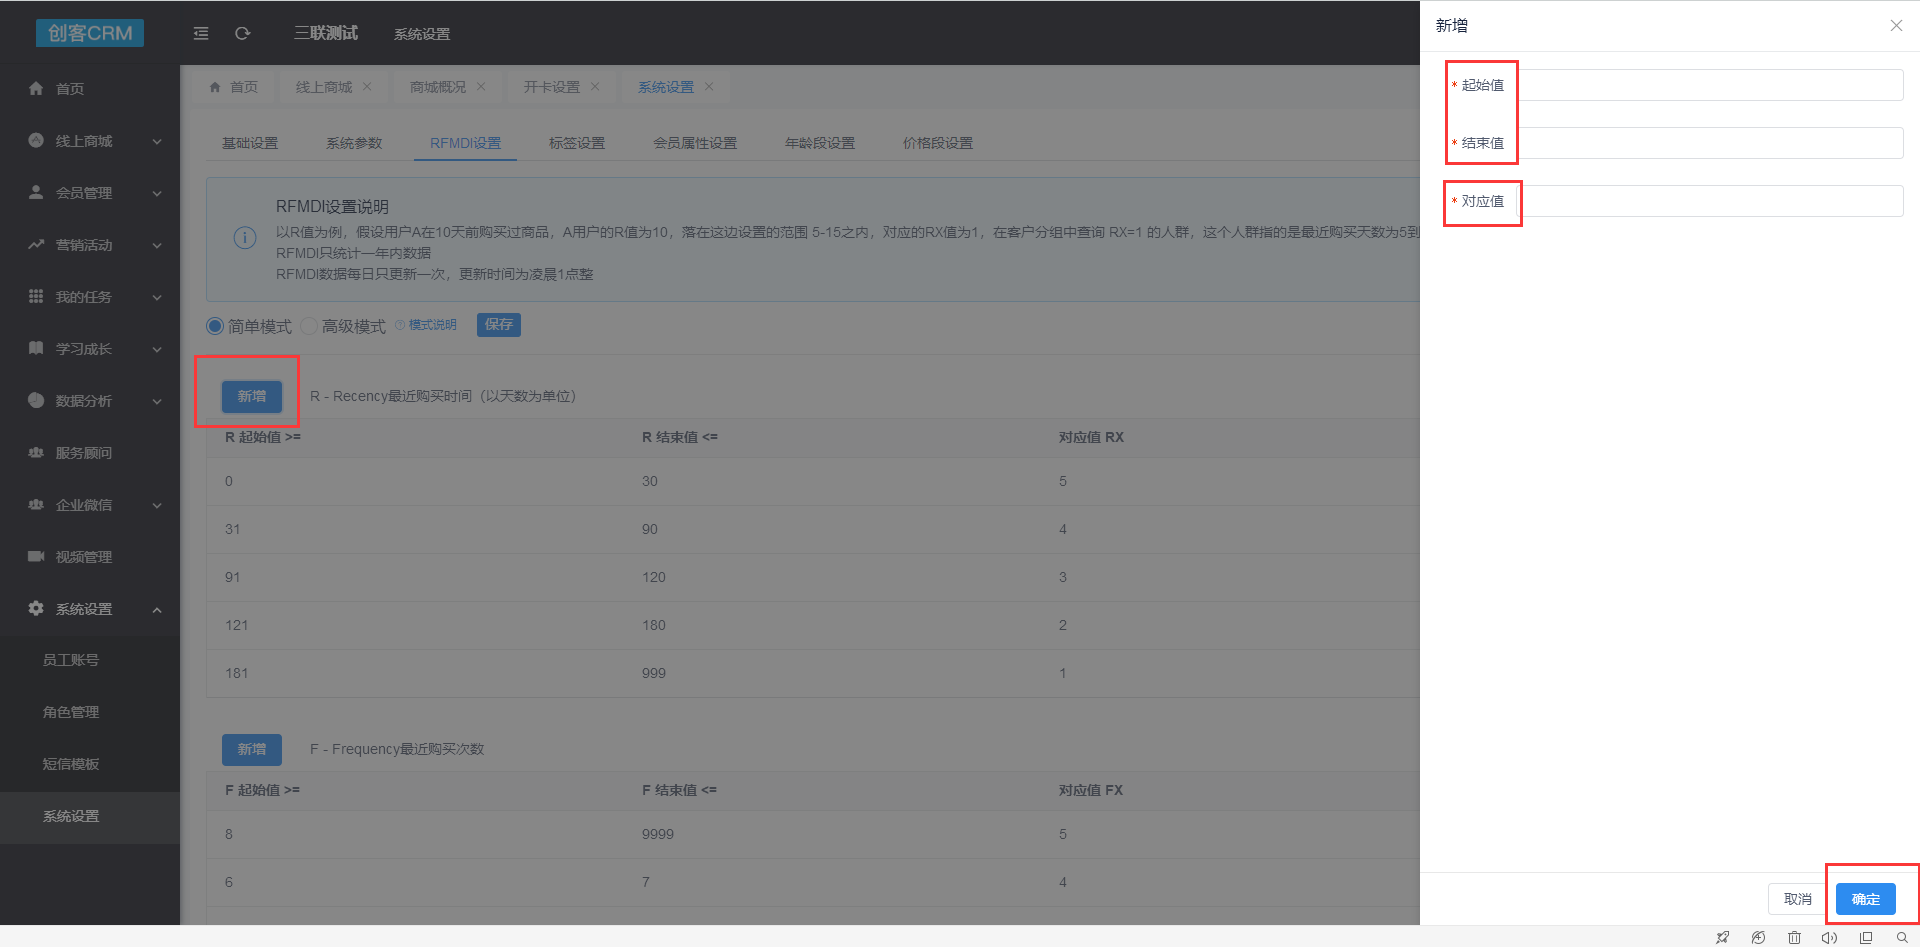Click the overlapping-windows icon in the status bar
1920x947 pixels.
(x=1866, y=937)
